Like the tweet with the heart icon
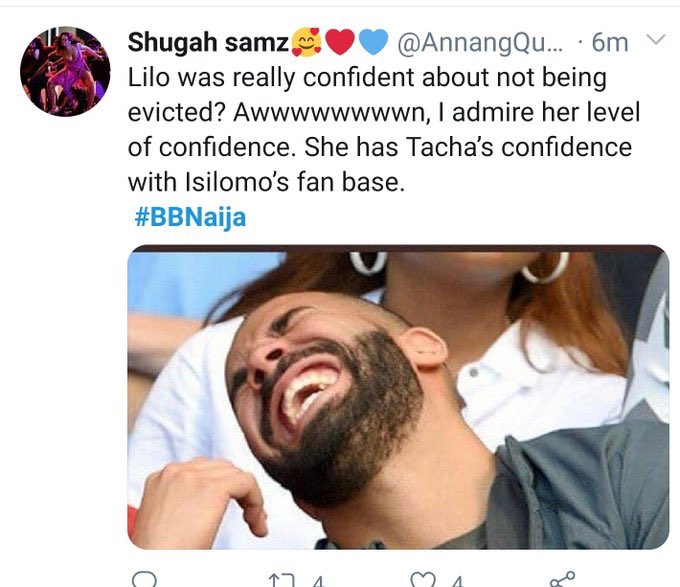Image resolution: width=680 pixels, height=587 pixels. [x=424, y=579]
